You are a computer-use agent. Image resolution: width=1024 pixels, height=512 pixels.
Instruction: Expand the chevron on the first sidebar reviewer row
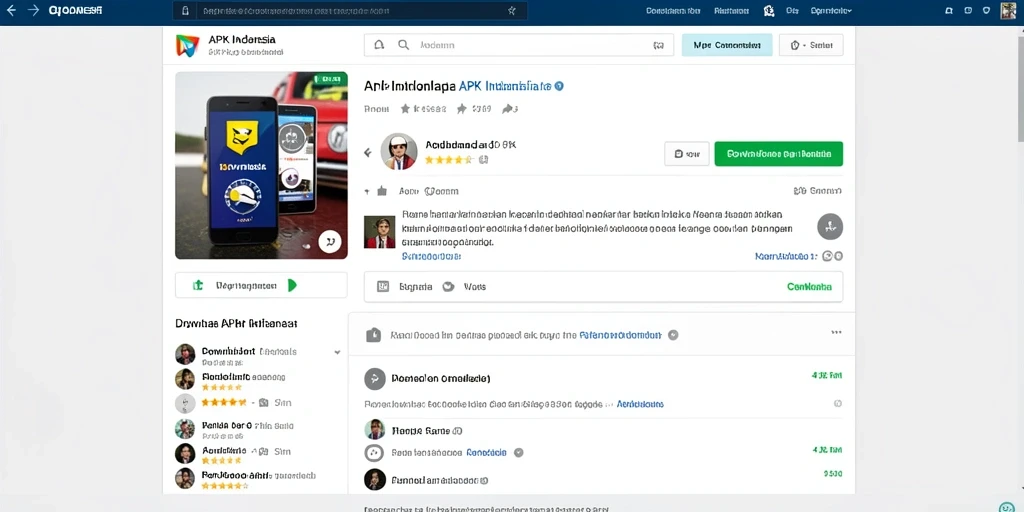337,352
